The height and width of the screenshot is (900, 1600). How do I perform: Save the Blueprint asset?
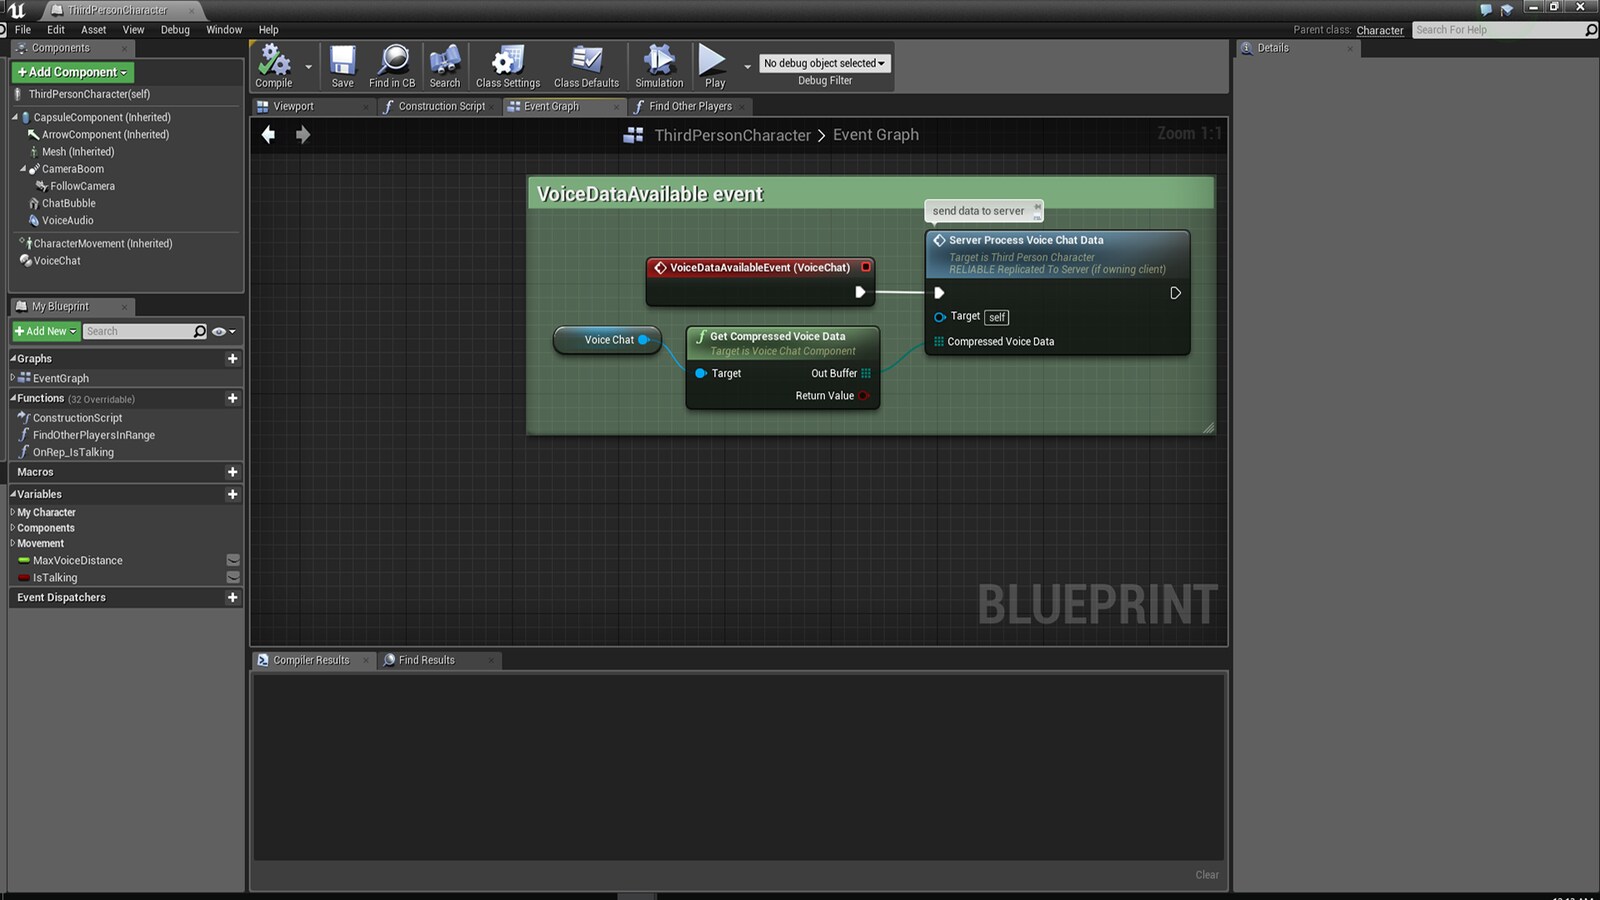point(341,65)
